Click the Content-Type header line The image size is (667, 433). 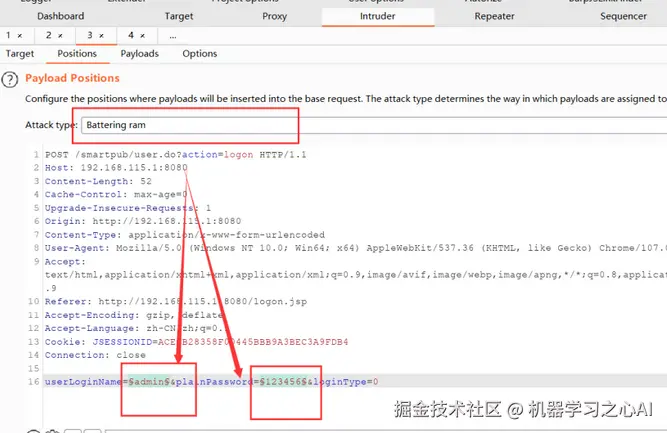tap(185, 235)
